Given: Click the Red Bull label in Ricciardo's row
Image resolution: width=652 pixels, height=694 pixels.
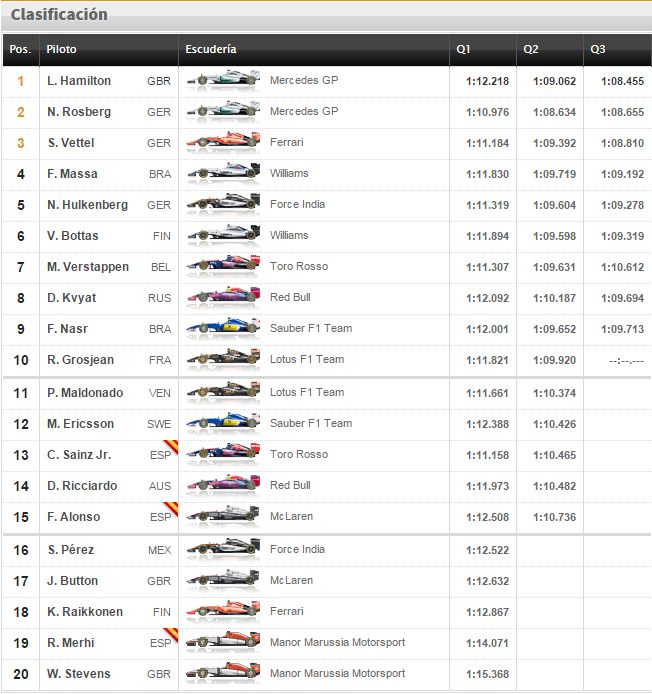Looking at the screenshot, I should coord(290,486).
